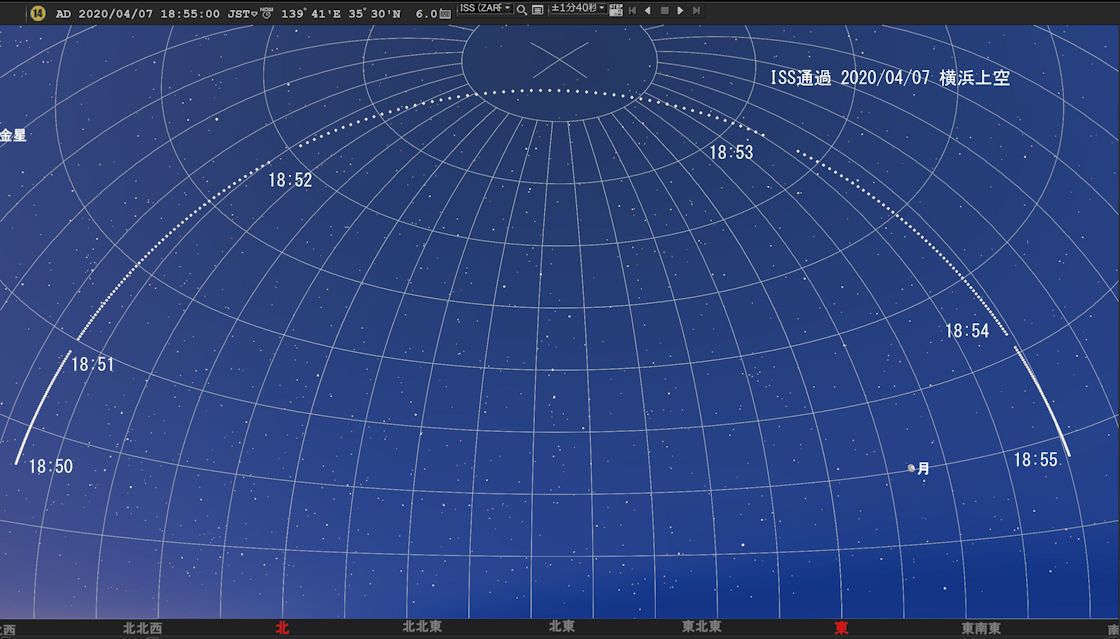Stop the time animation

pos(664,10)
